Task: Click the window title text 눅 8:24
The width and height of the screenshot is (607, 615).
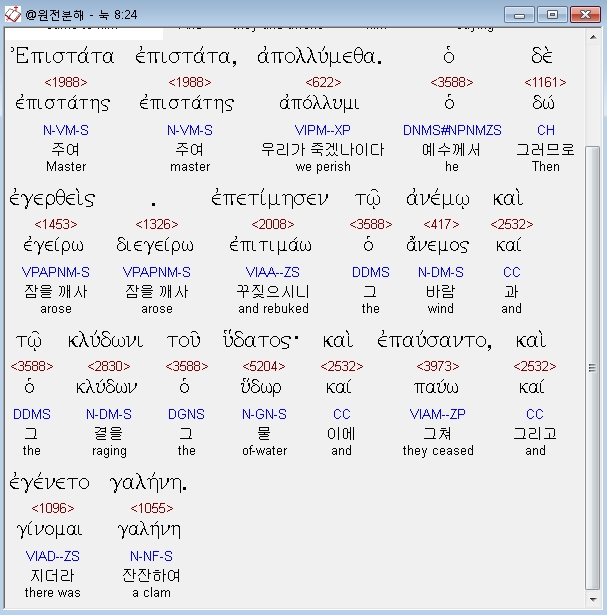Action: click(x=118, y=15)
